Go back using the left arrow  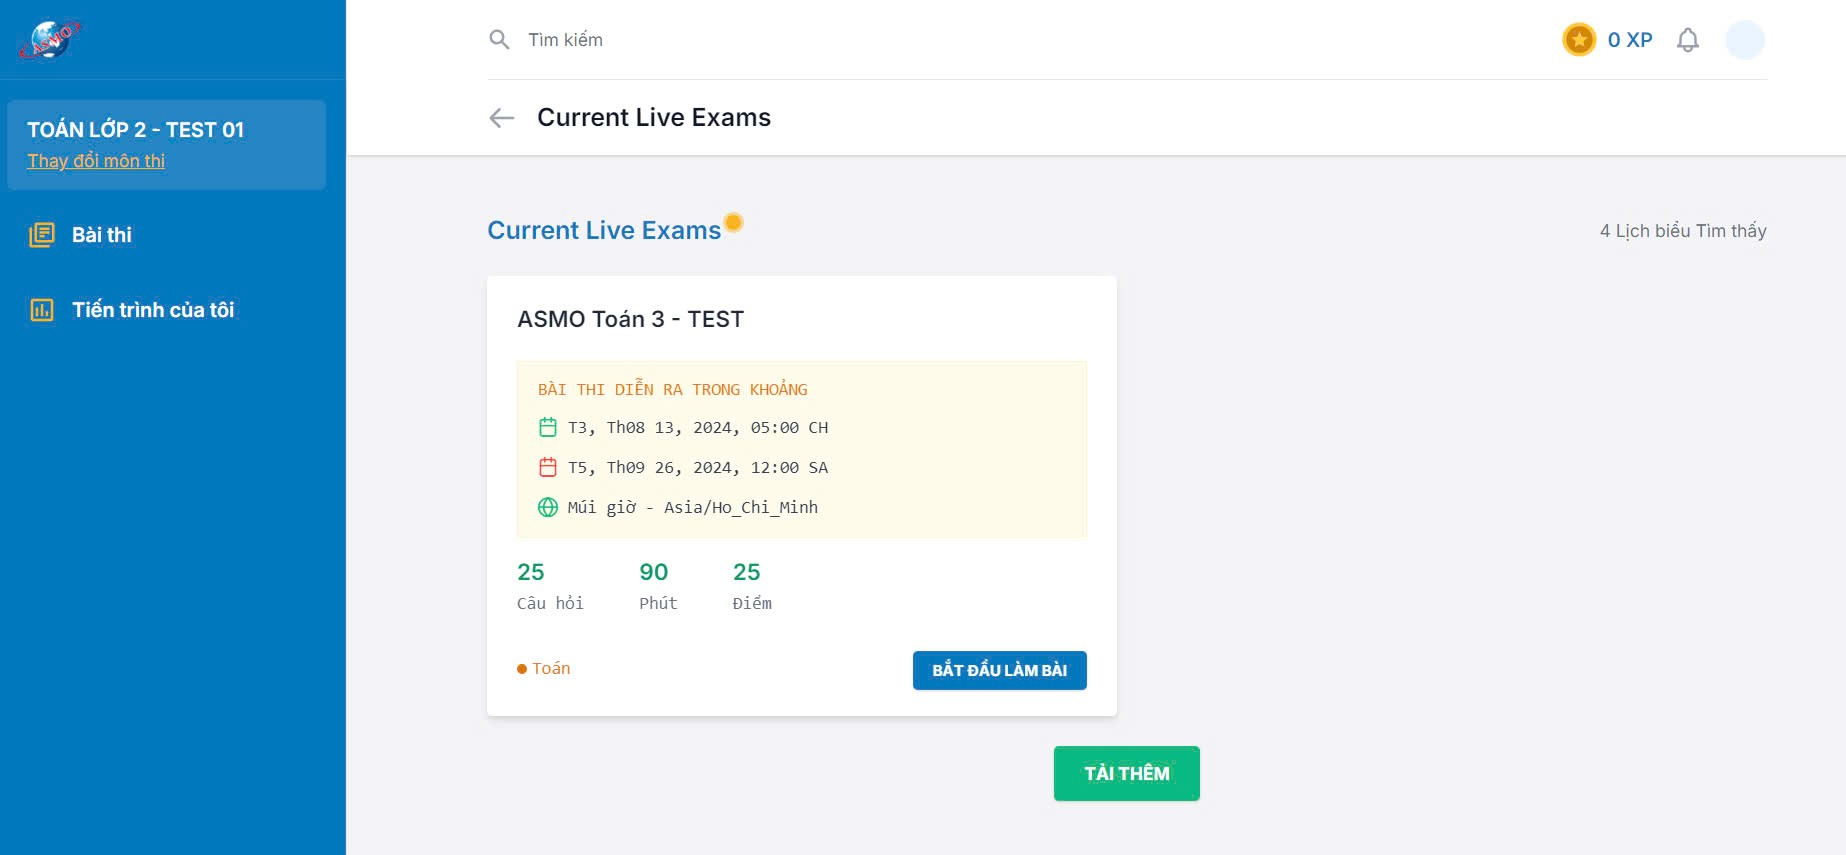pos(502,118)
